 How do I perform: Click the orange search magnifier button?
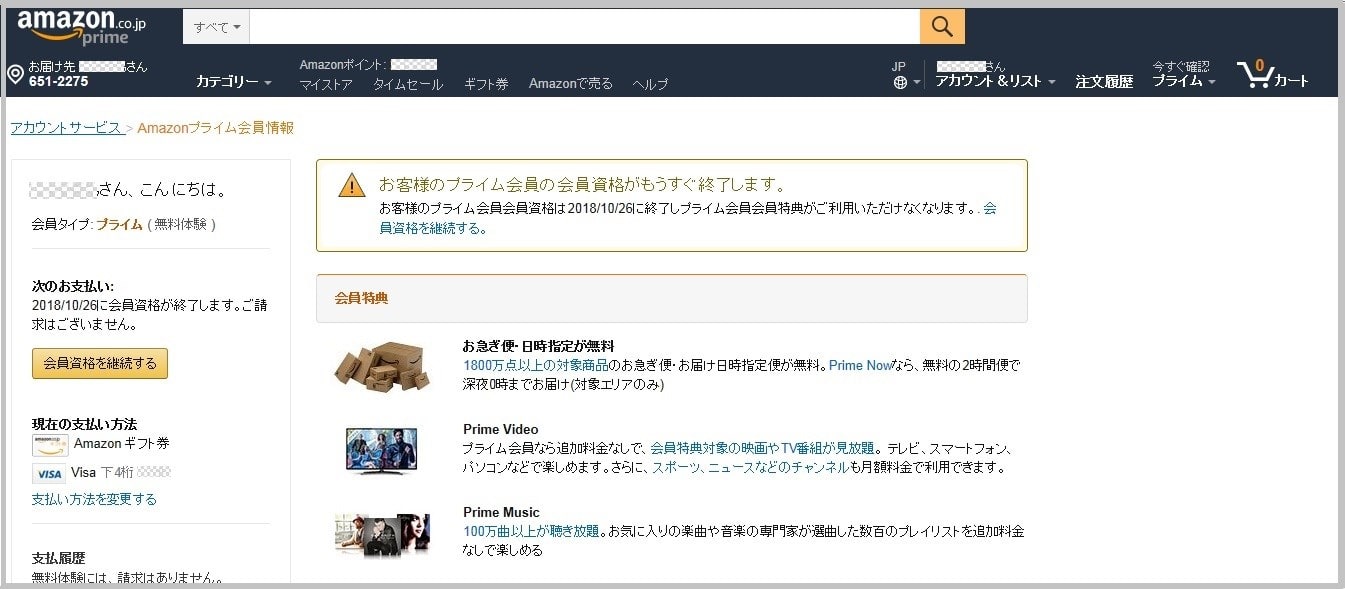pos(942,26)
